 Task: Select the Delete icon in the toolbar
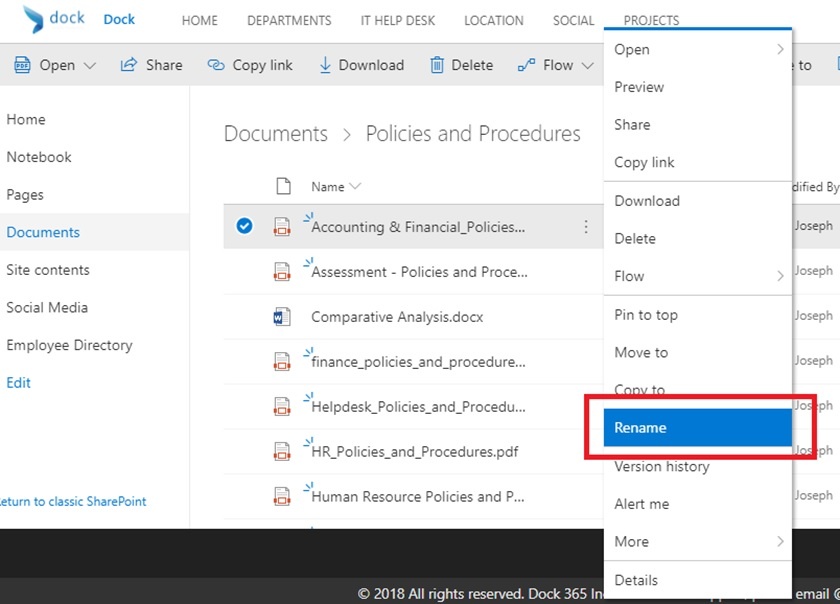coord(438,64)
